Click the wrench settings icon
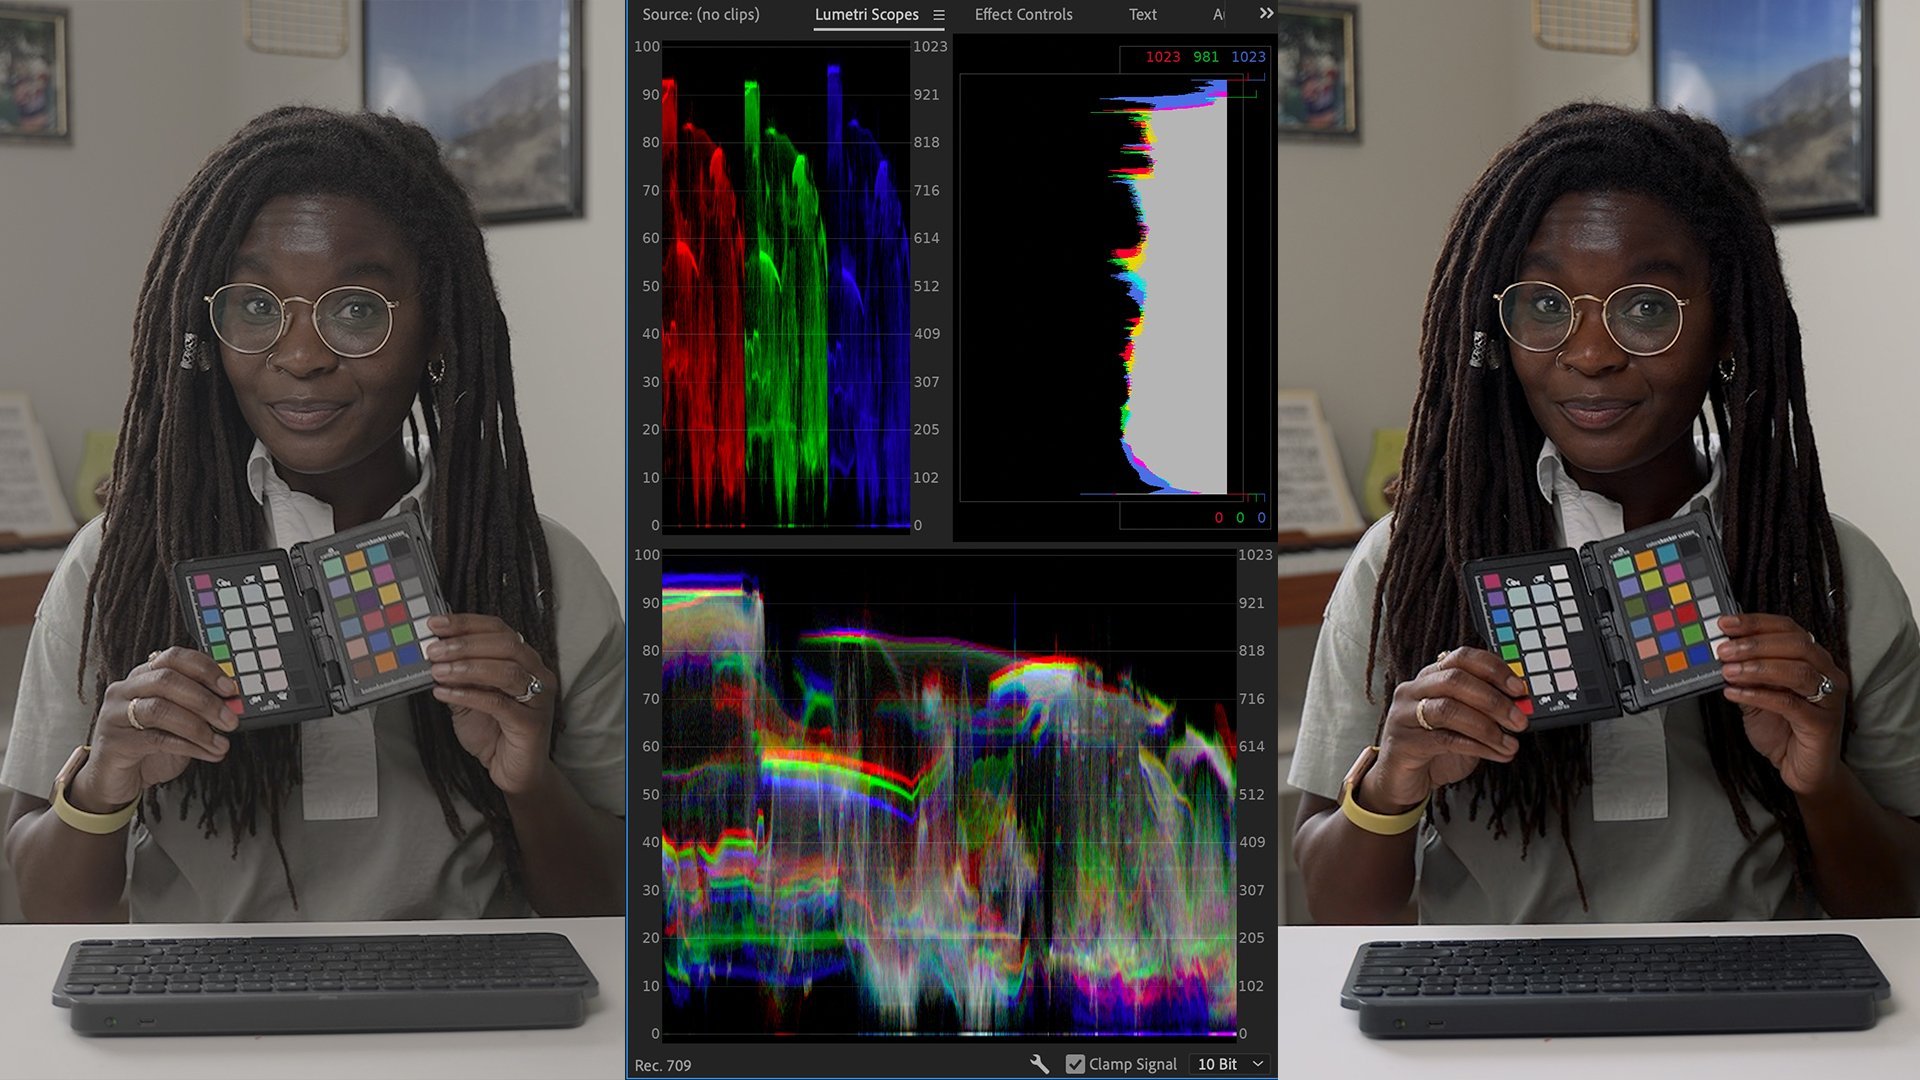1920x1080 pixels. click(x=1039, y=1064)
